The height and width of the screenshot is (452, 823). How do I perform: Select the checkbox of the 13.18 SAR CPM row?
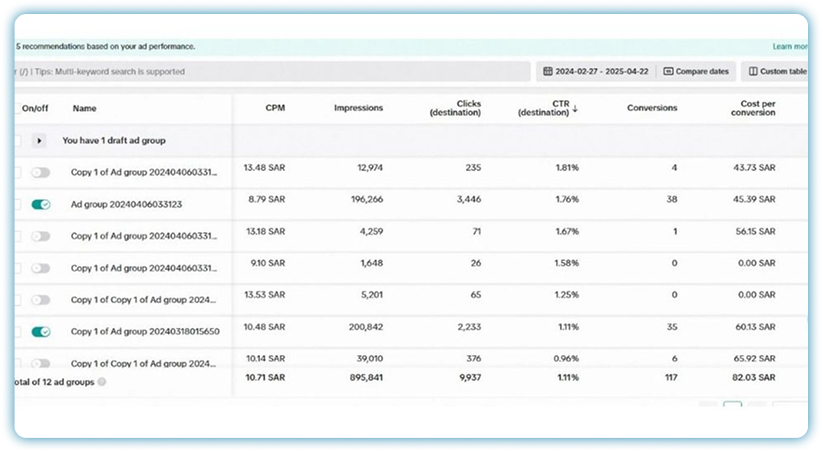point(18,236)
